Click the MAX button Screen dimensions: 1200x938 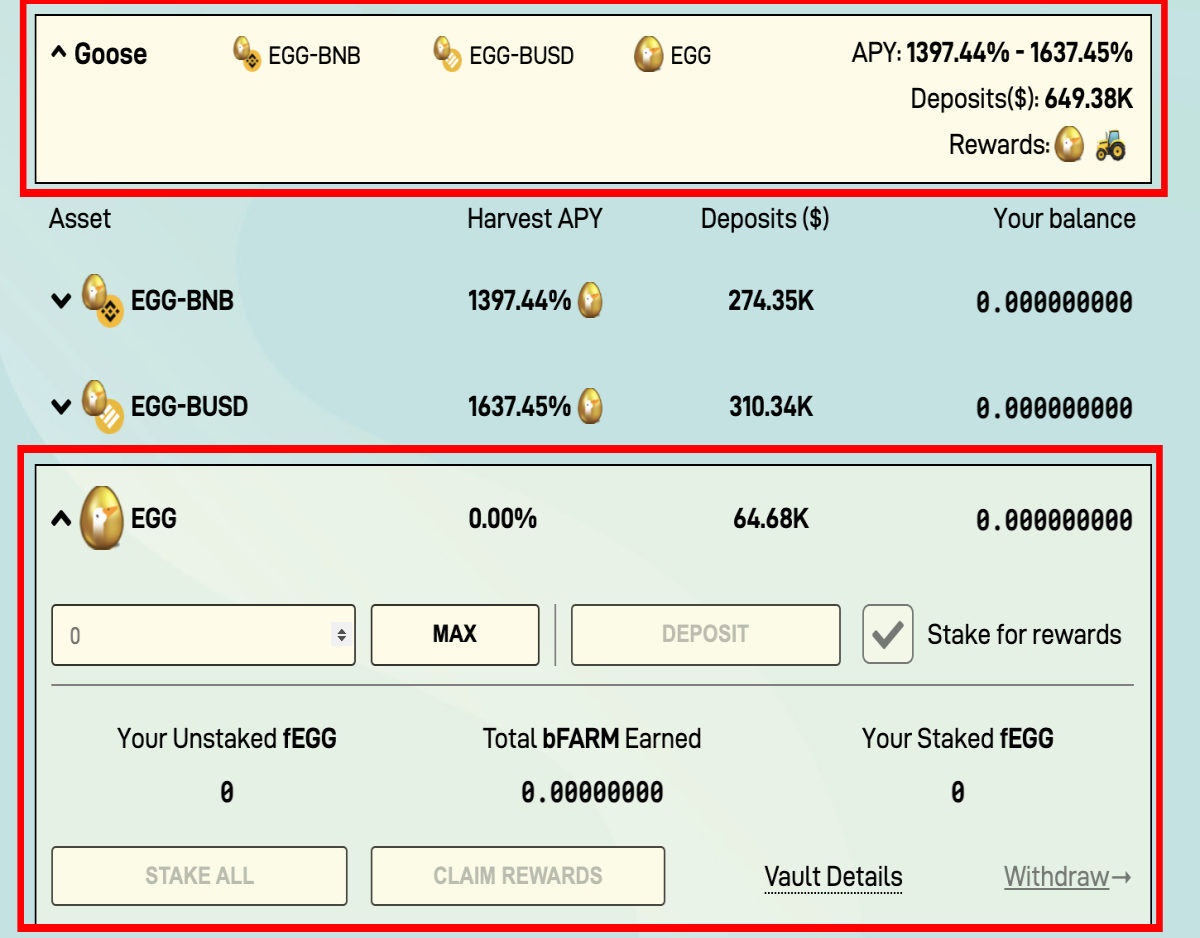[455, 634]
